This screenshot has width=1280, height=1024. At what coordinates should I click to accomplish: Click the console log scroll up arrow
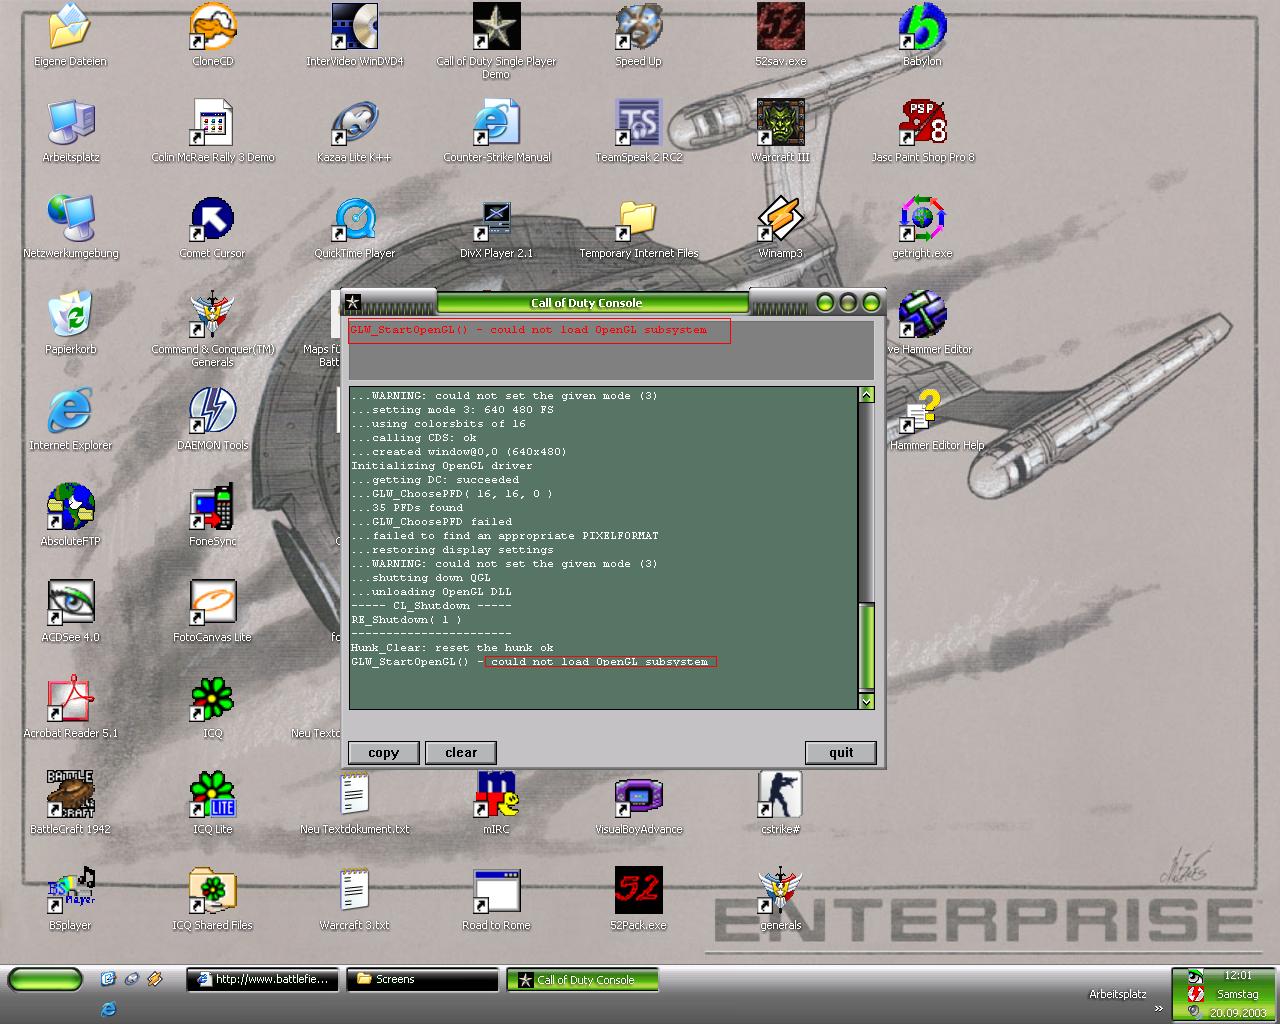(866, 395)
